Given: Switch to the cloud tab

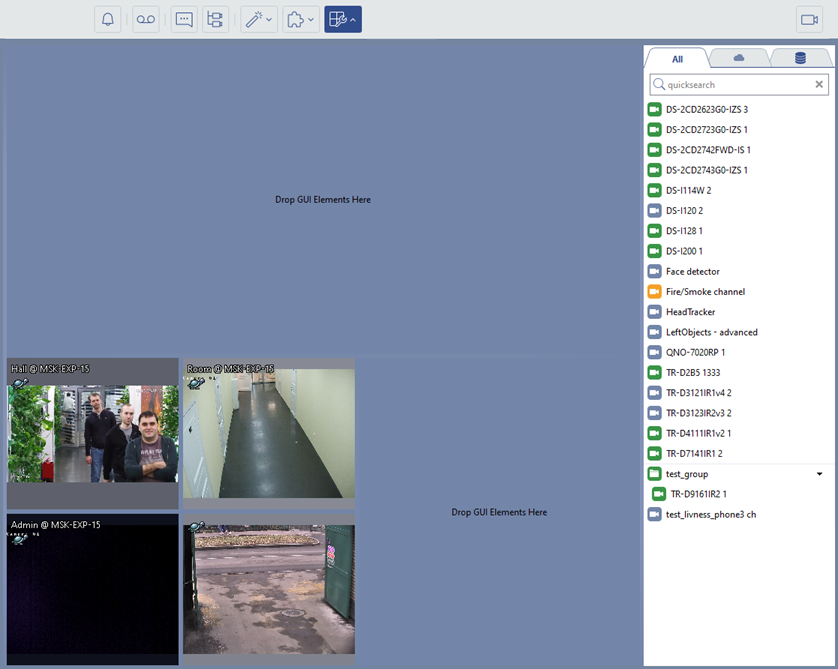Looking at the screenshot, I should (x=739, y=59).
